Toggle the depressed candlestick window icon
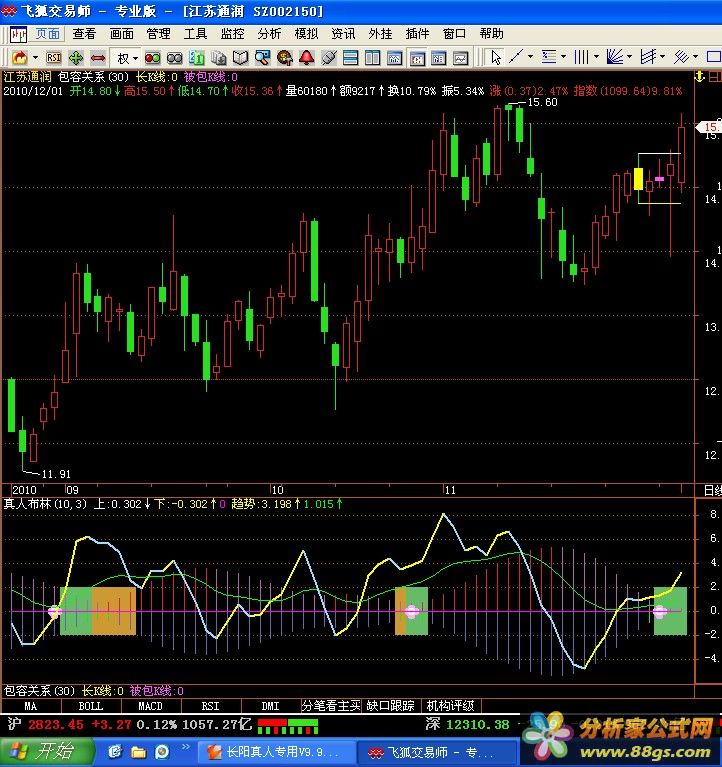 pyautogui.click(x=417, y=58)
